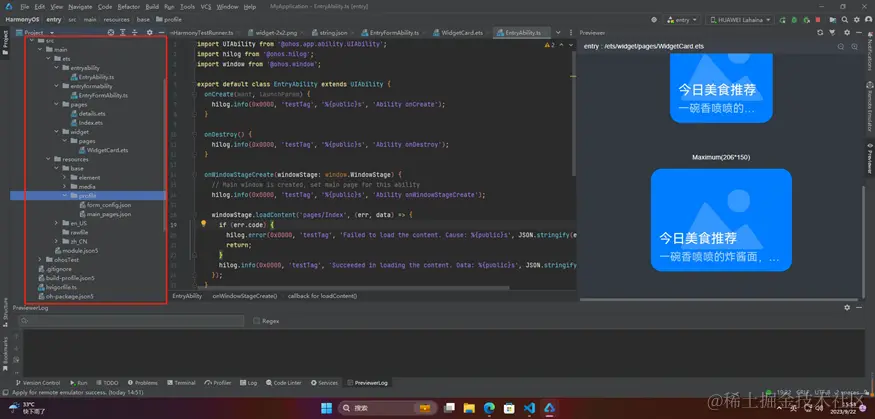875x419 pixels.
Task: Open Previewer panel settings gear
Action: point(847,33)
